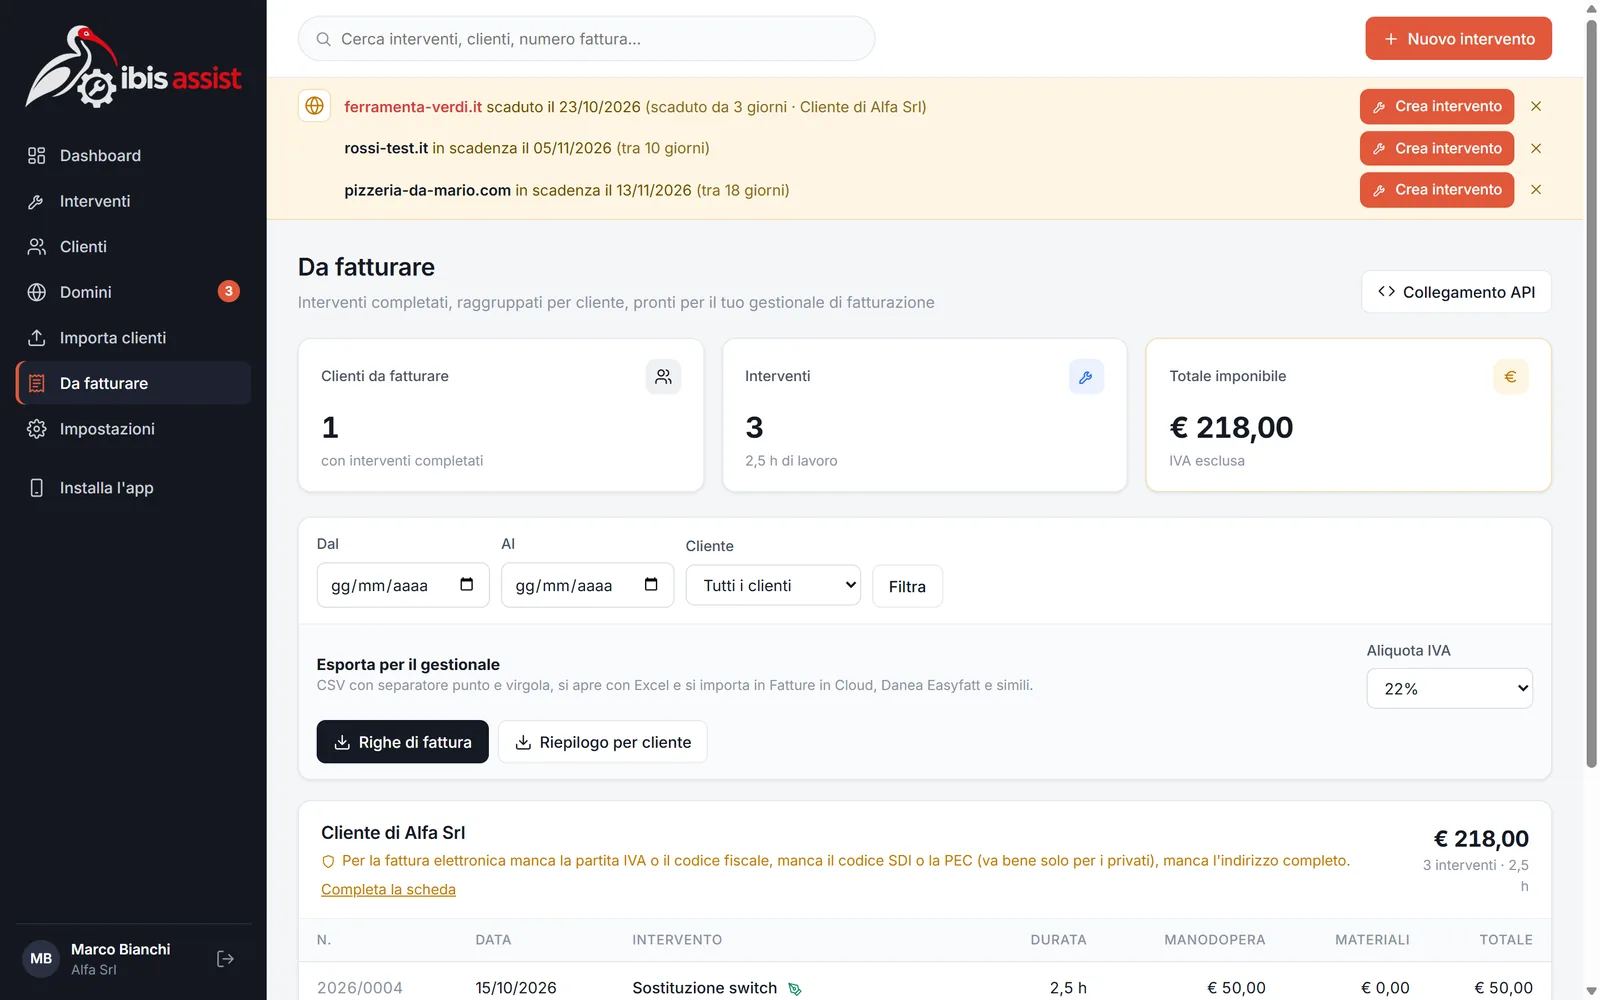The height and width of the screenshot is (1000, 1600).
Task: Crea intervento for rossi-test.it
Action: tap(1436, 148)
